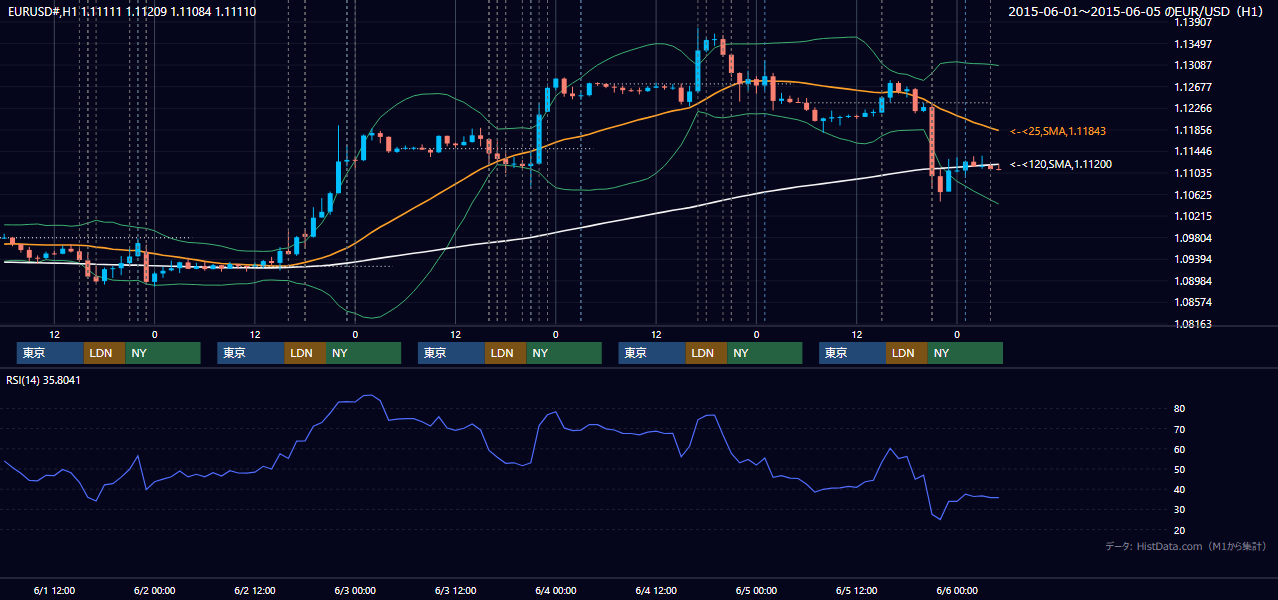Select the 6/6 00:00 date label
Screen dimensions: 1278x600
(957, 590)
